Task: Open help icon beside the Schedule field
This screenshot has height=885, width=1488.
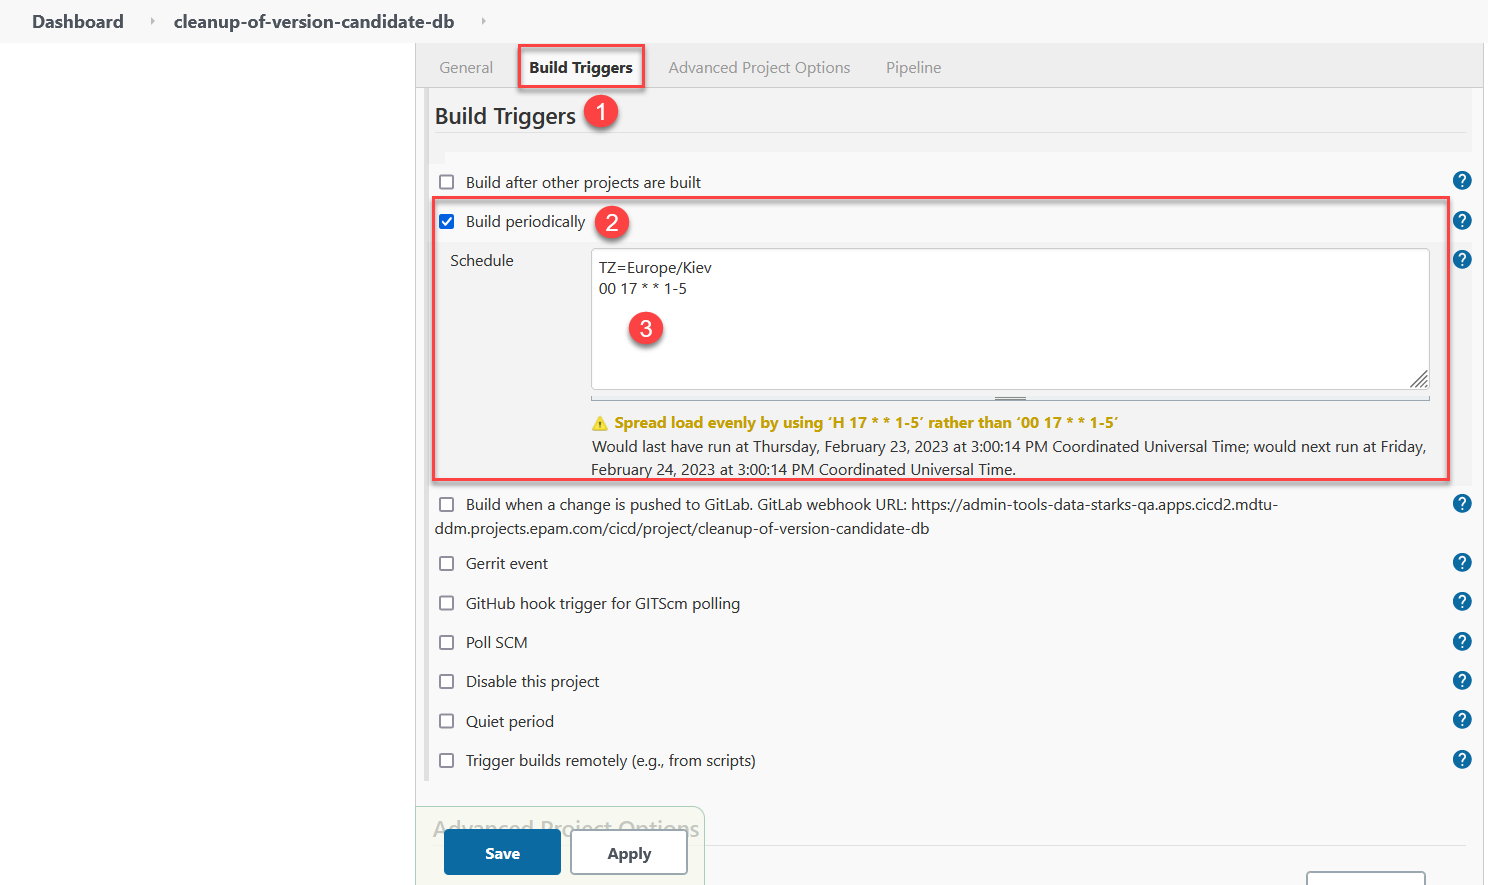Action: tap(1462, 260)
